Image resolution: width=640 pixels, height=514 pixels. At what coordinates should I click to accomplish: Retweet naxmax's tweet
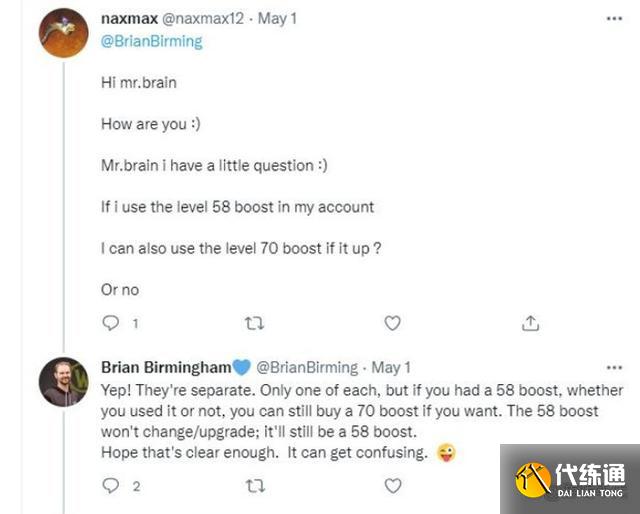pos(254,323)
